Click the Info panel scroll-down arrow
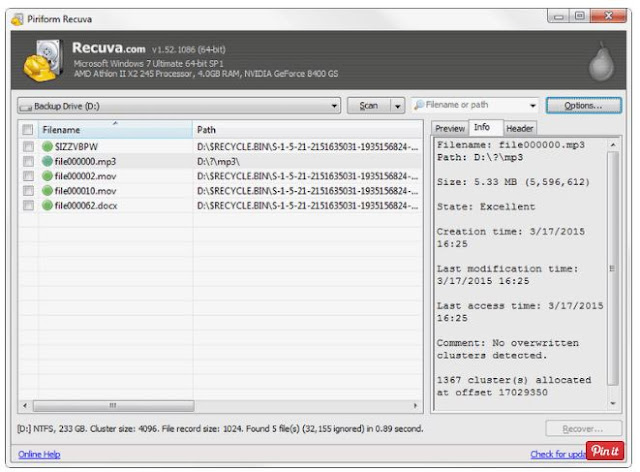The image size is (640, 472). [613, 403]
